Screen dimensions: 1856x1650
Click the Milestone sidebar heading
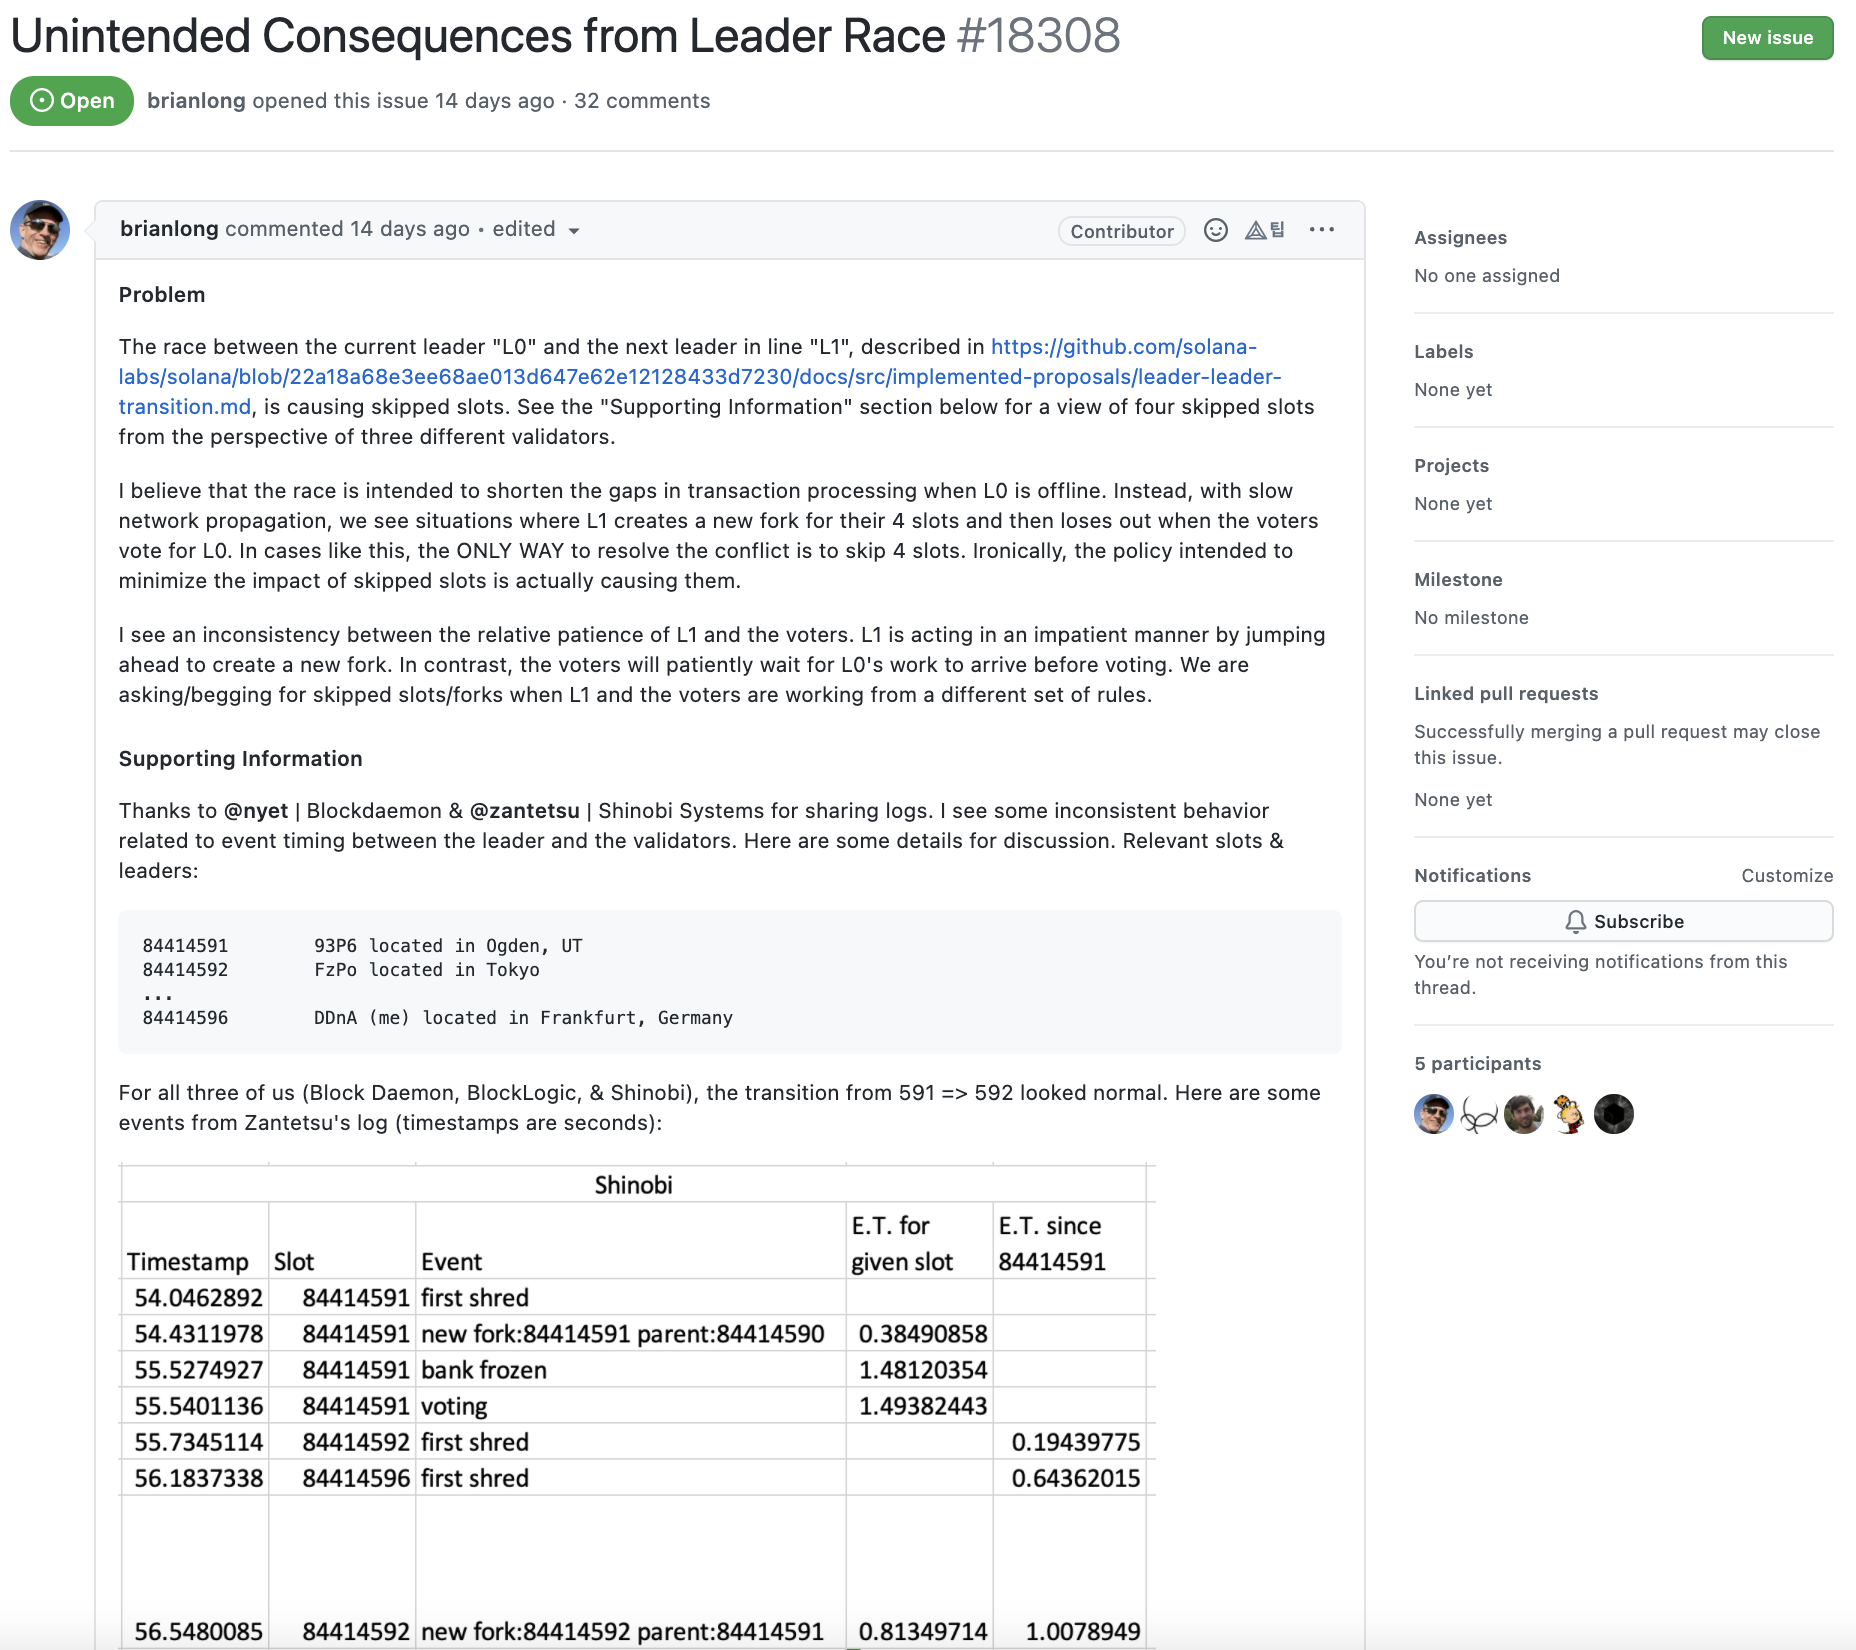click(1458, 580)
